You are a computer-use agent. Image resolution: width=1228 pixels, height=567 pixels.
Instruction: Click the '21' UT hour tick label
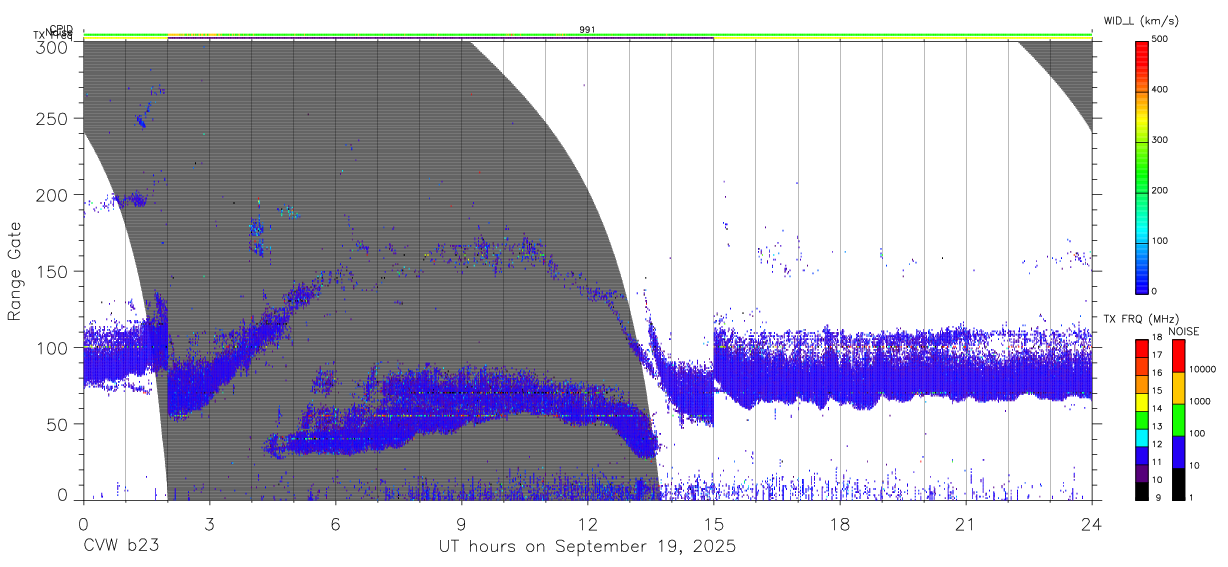(x=966, y=523)
